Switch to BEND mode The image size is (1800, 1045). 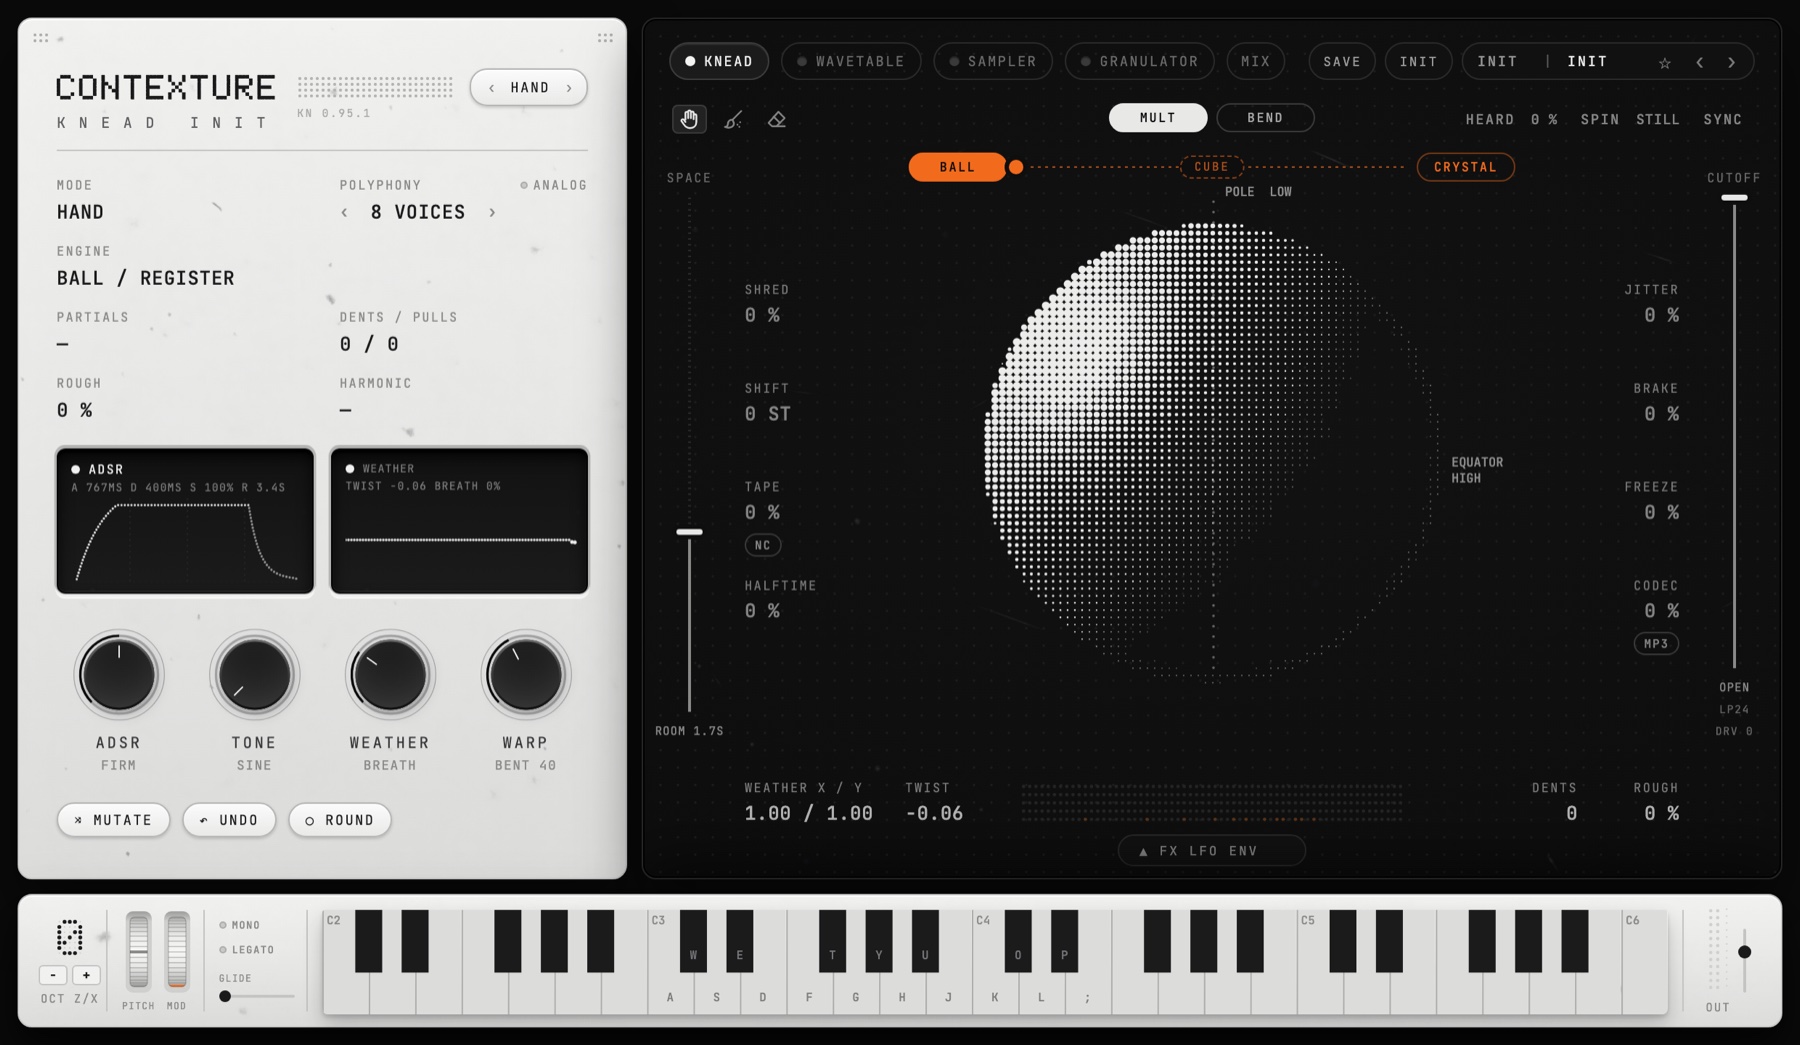[x=1265, y=118]
